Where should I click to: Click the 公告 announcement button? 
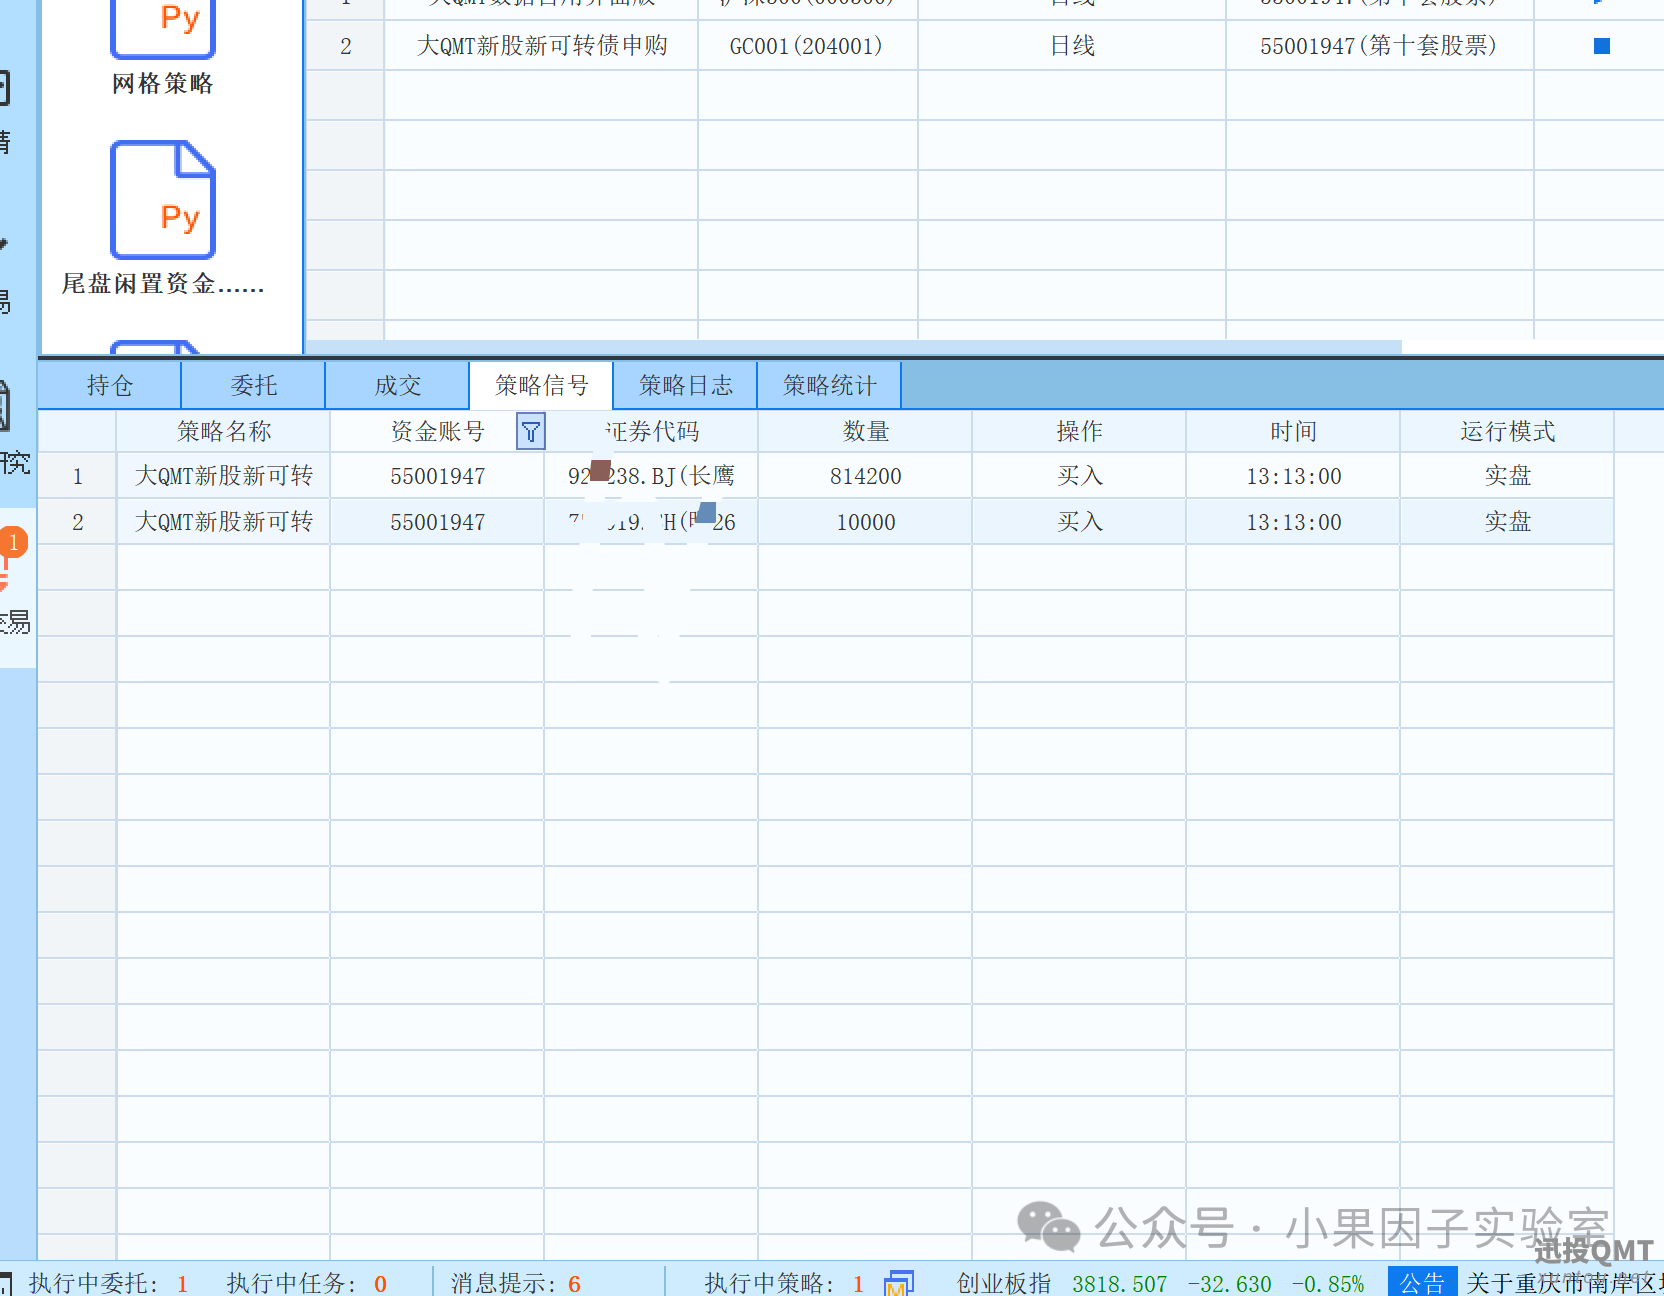[1422, 1283]
